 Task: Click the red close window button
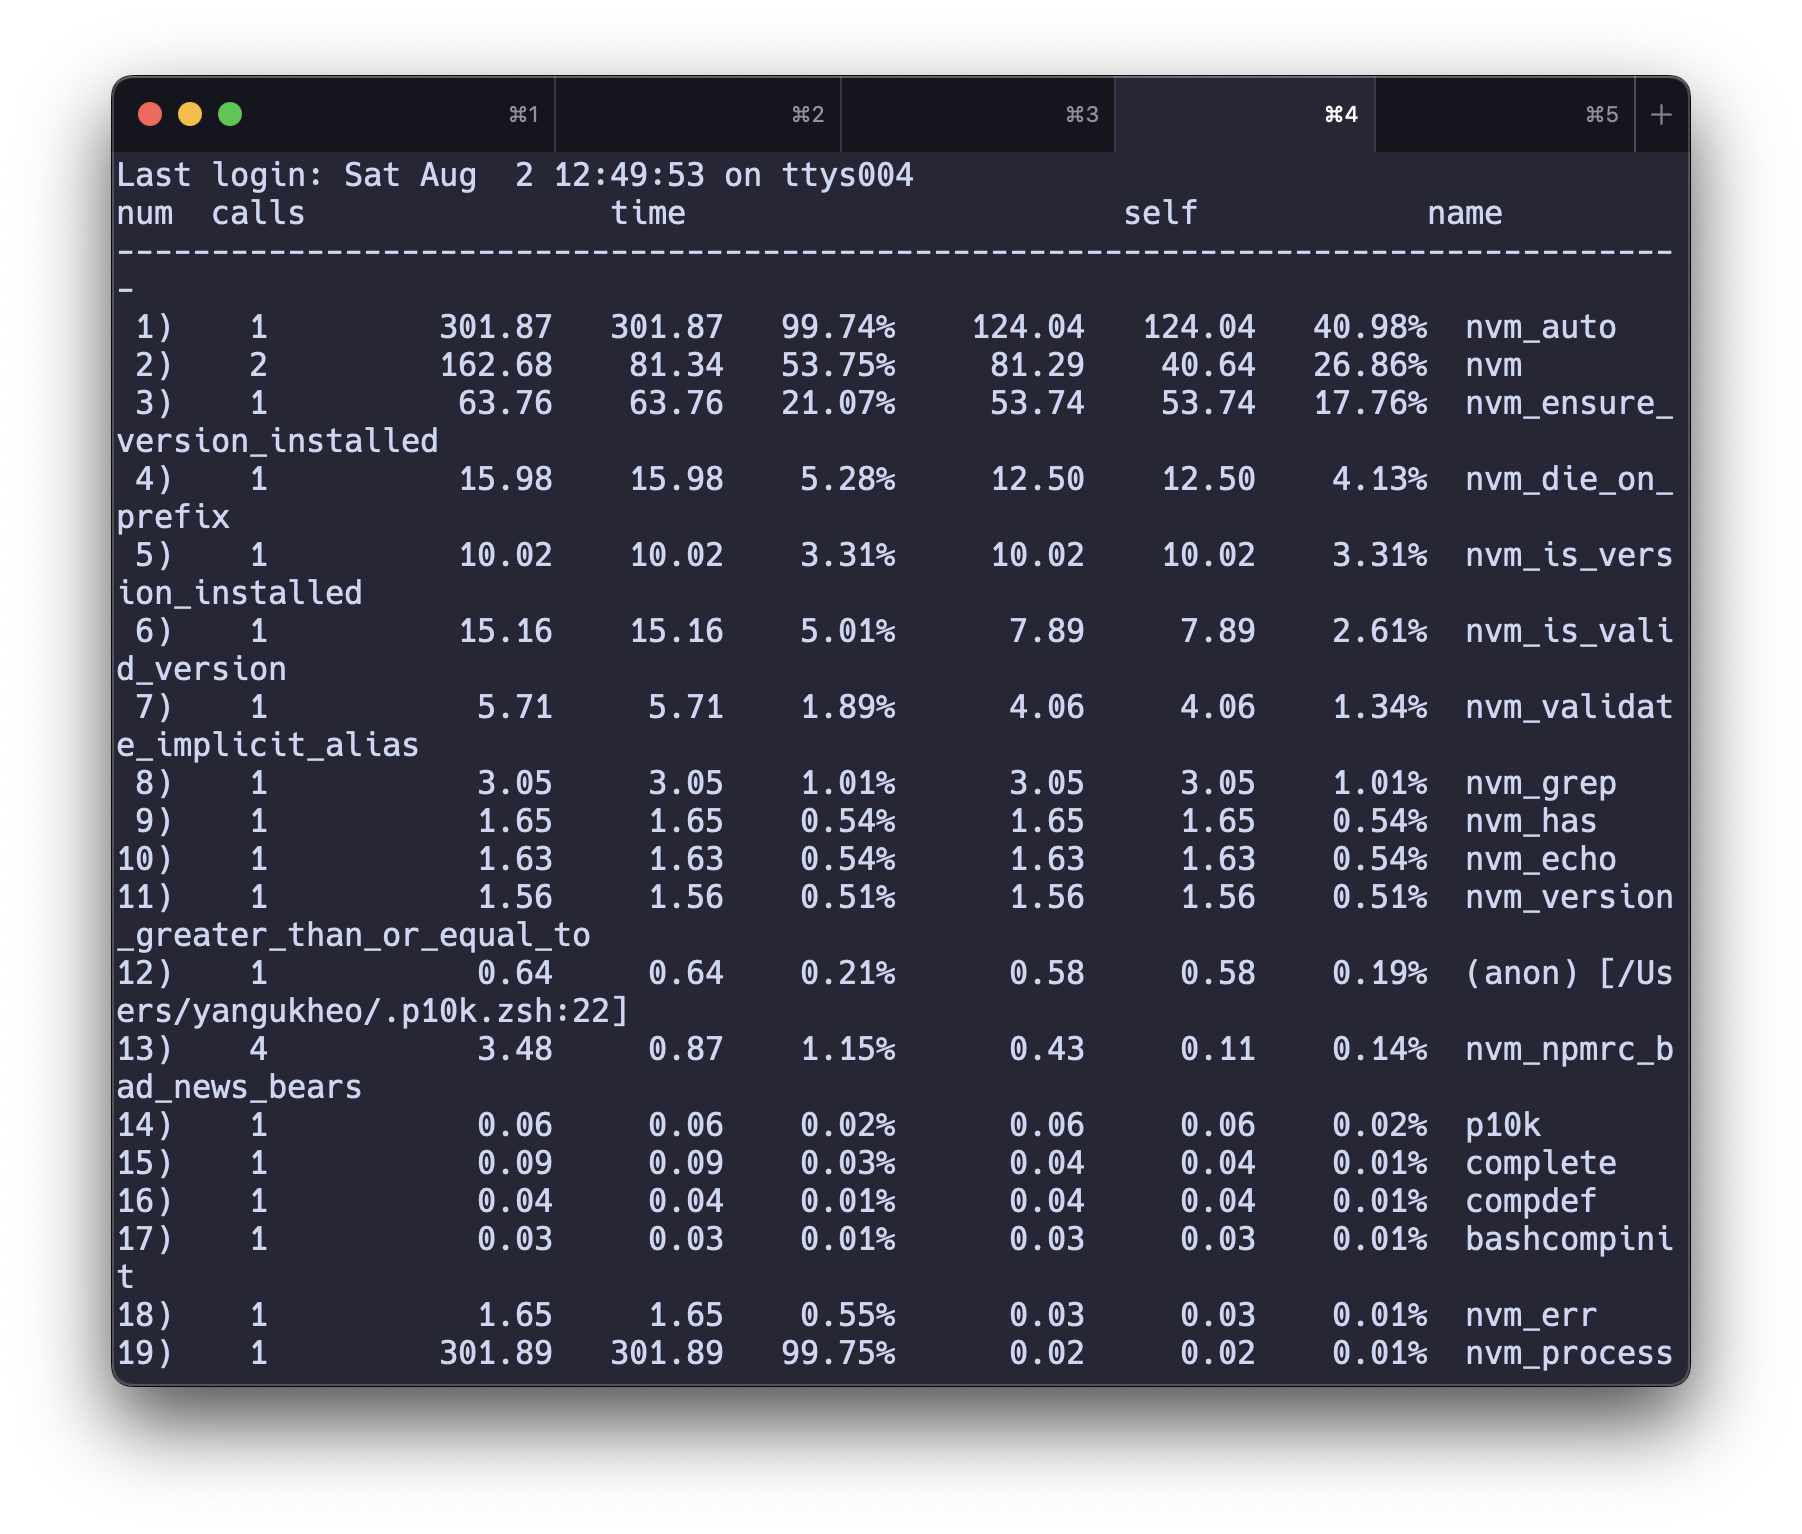tap(150, 115)
